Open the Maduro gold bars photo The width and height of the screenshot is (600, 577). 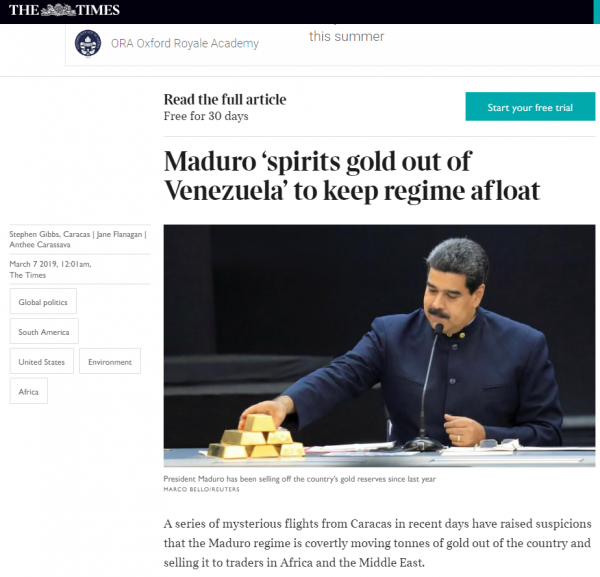[x=379, y=346]
